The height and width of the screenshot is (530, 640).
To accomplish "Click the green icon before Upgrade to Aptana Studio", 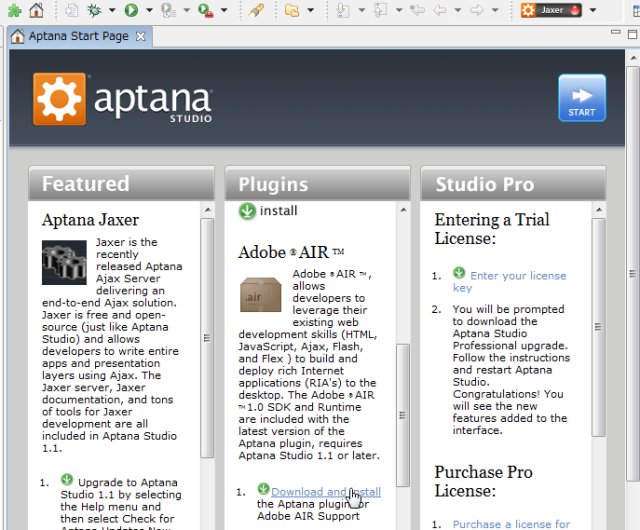I will (67, 479).
